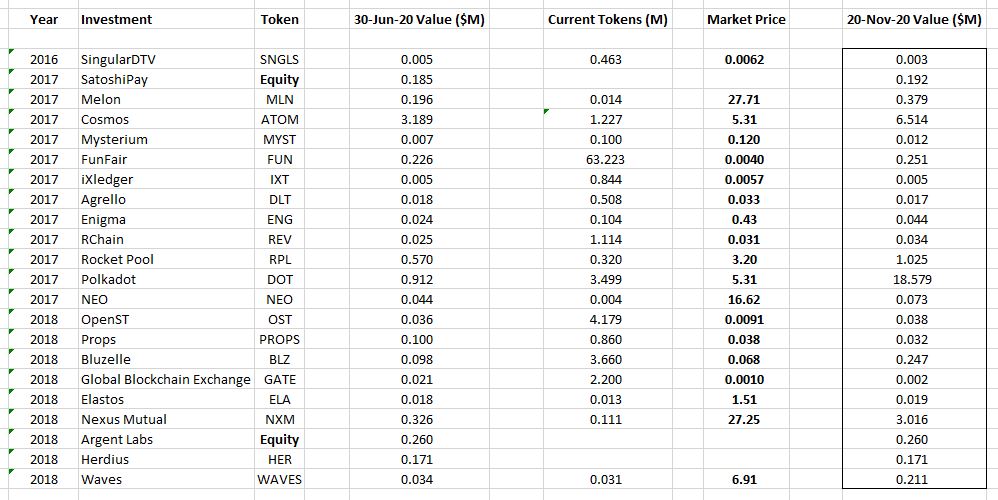The width and height of the screenshot is (998, 500).
Task: Click Polkadot's 20-Nov-20 value 18.579
Action: click(911, 279)
